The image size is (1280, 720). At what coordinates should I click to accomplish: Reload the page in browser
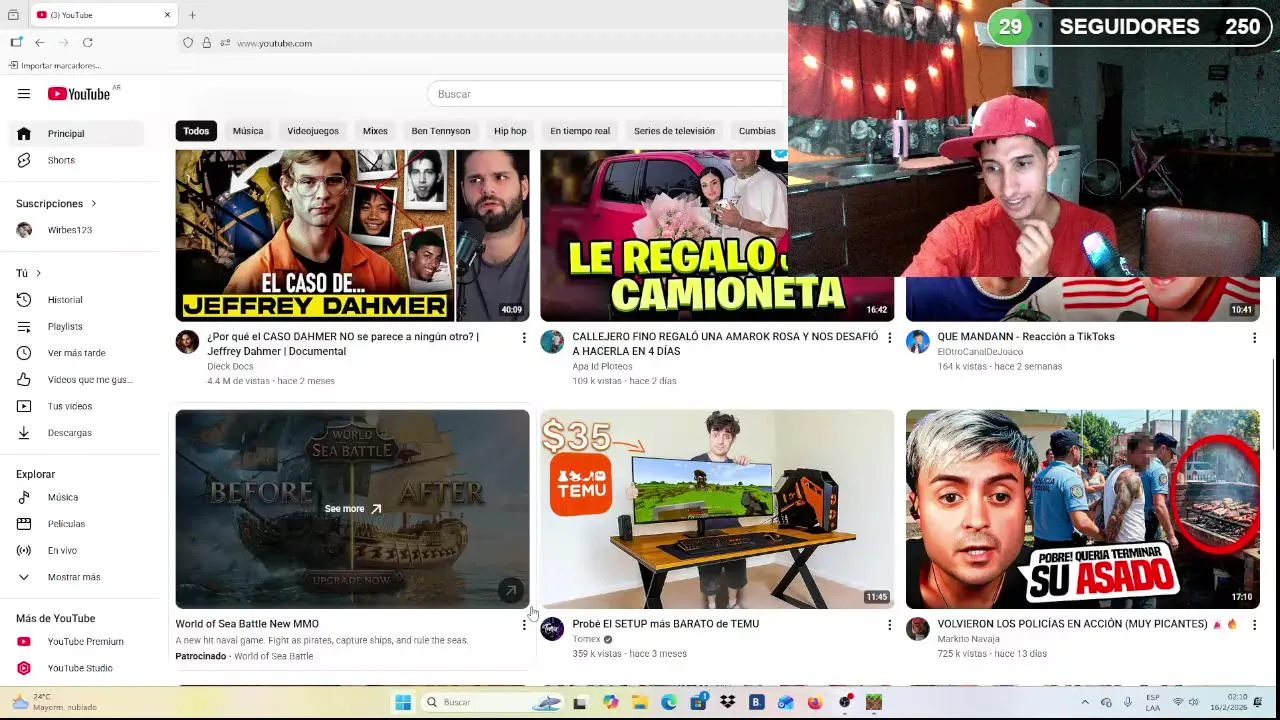(88, 42)
